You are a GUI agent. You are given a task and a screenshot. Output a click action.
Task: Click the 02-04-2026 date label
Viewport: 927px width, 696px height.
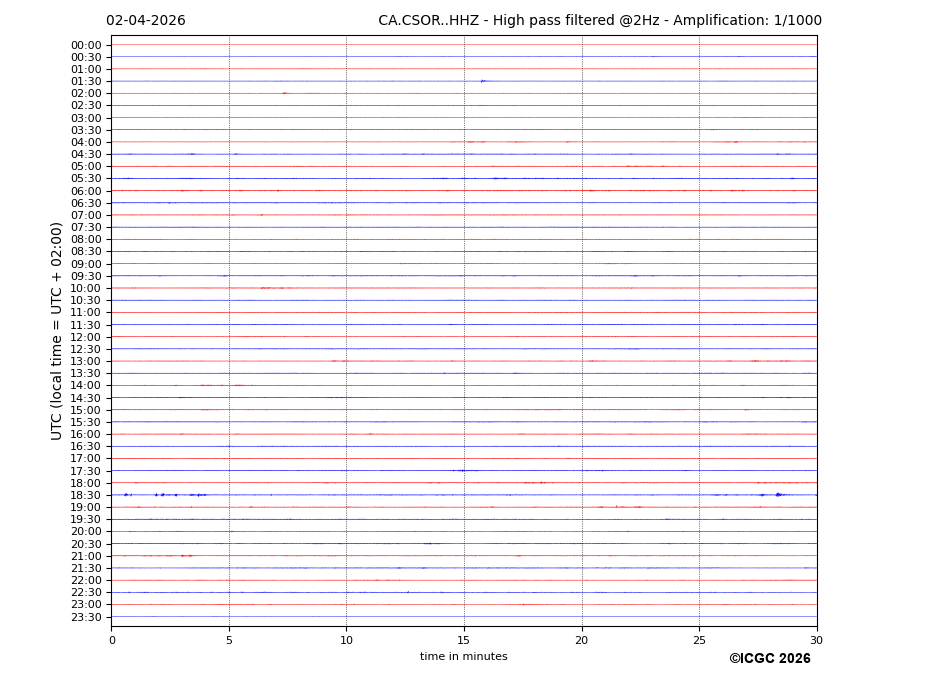pyautogui.click(x=146, y=21)
